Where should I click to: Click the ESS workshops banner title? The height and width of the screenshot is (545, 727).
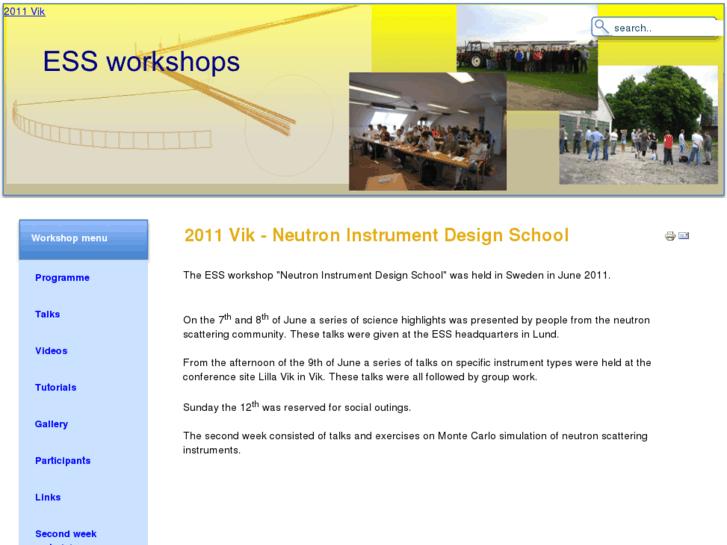[x=141, y=61]
